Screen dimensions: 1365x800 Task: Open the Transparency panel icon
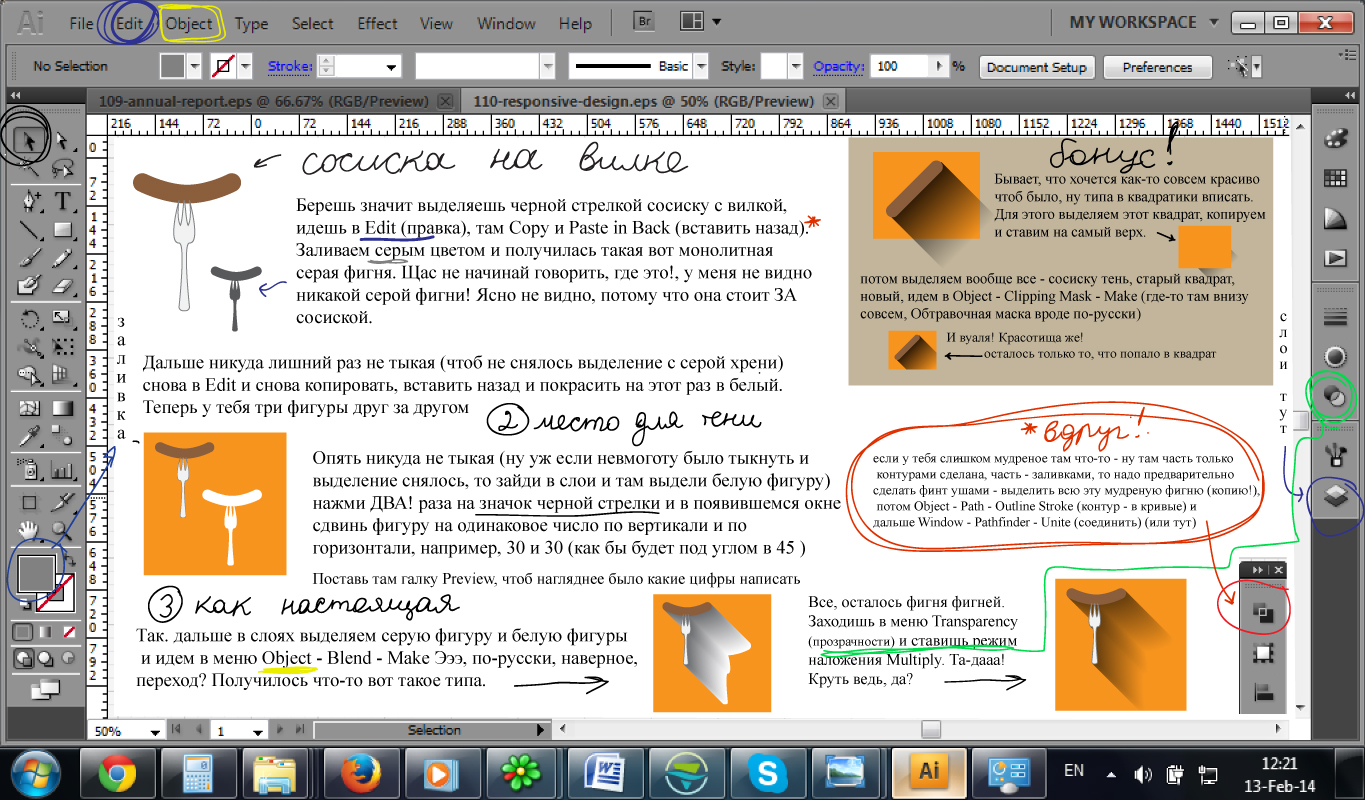point(1334,396)
